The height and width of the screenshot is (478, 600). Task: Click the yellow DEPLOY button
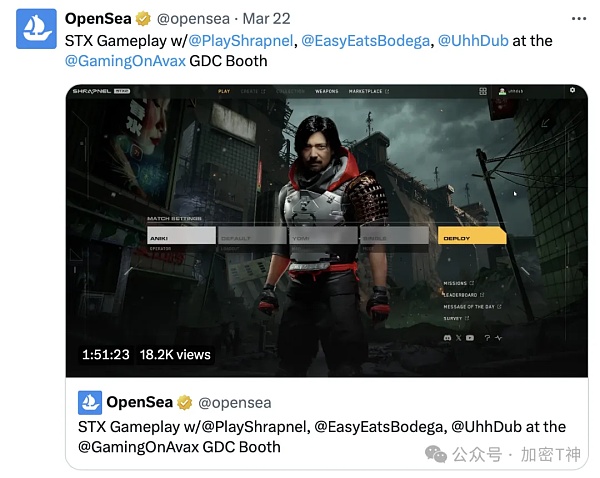[x=472, y=235]
